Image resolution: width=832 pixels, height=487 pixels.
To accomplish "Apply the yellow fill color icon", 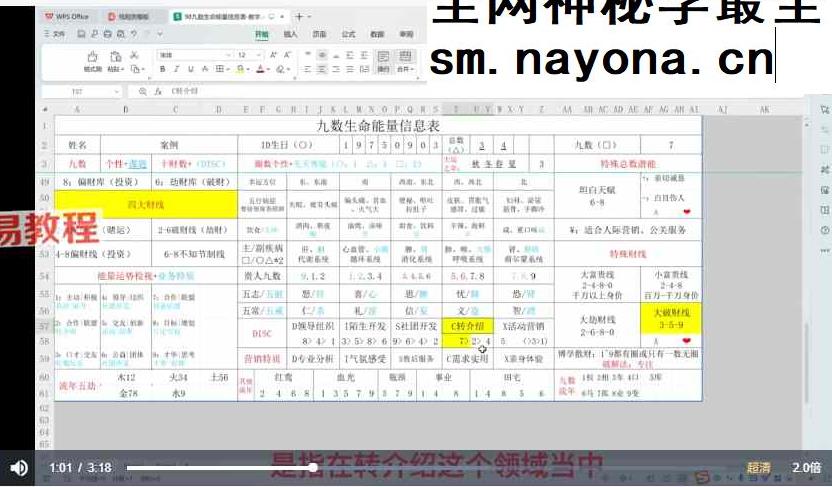I will [x=240, y=69].
